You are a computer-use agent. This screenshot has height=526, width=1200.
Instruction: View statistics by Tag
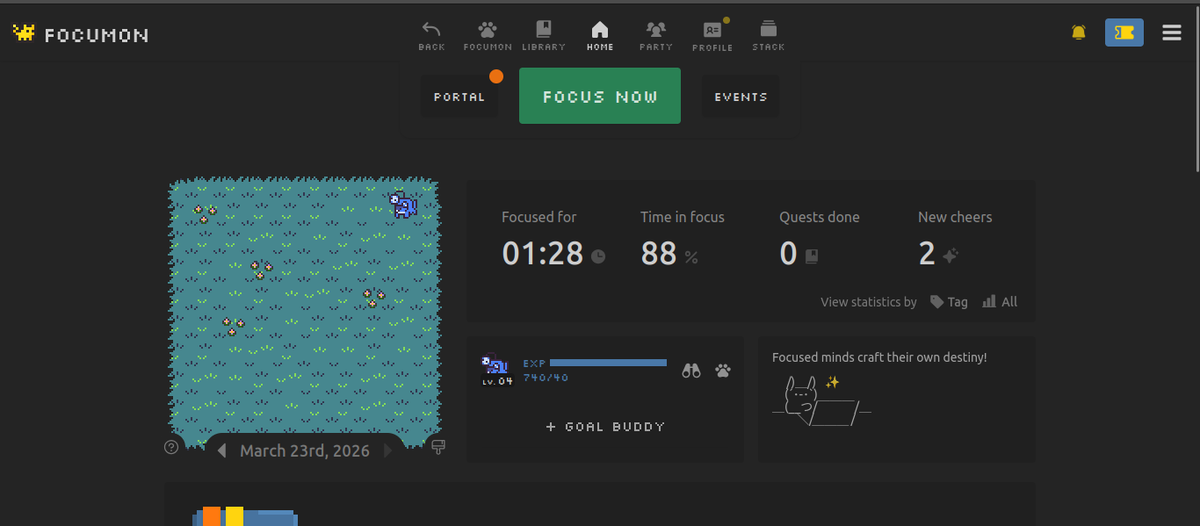point(949,302)
